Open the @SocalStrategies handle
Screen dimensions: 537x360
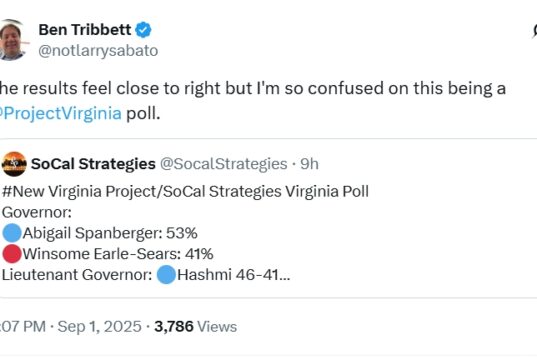(224, 164)
